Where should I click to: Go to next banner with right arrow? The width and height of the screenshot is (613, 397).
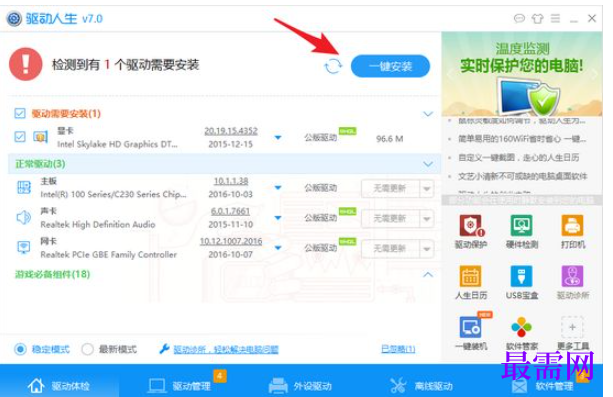595,74
